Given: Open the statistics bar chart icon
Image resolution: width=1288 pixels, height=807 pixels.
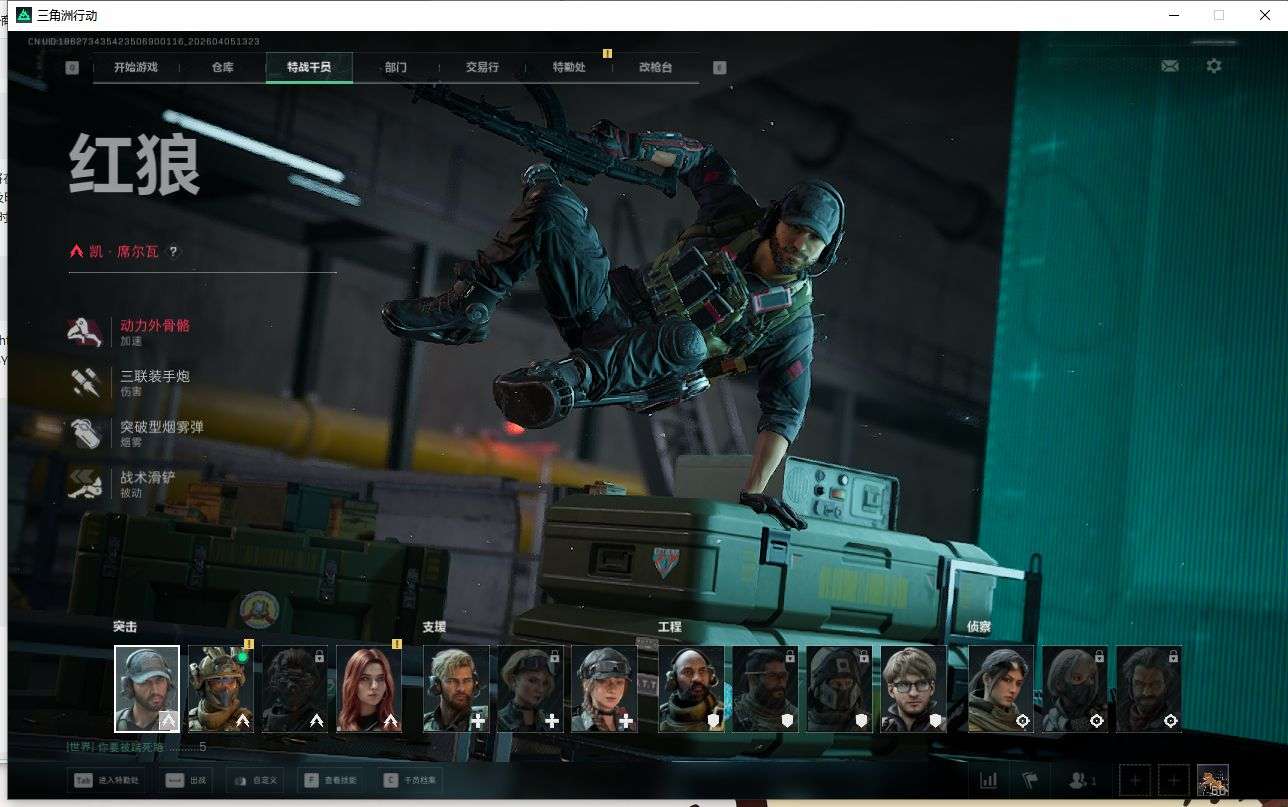Looking at the screenshot, I should coord(988,780).
